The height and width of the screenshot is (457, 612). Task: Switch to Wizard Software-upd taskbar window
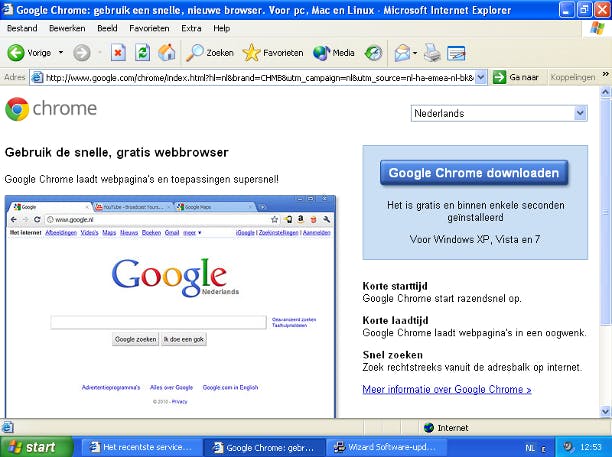(x=386, y=447)
